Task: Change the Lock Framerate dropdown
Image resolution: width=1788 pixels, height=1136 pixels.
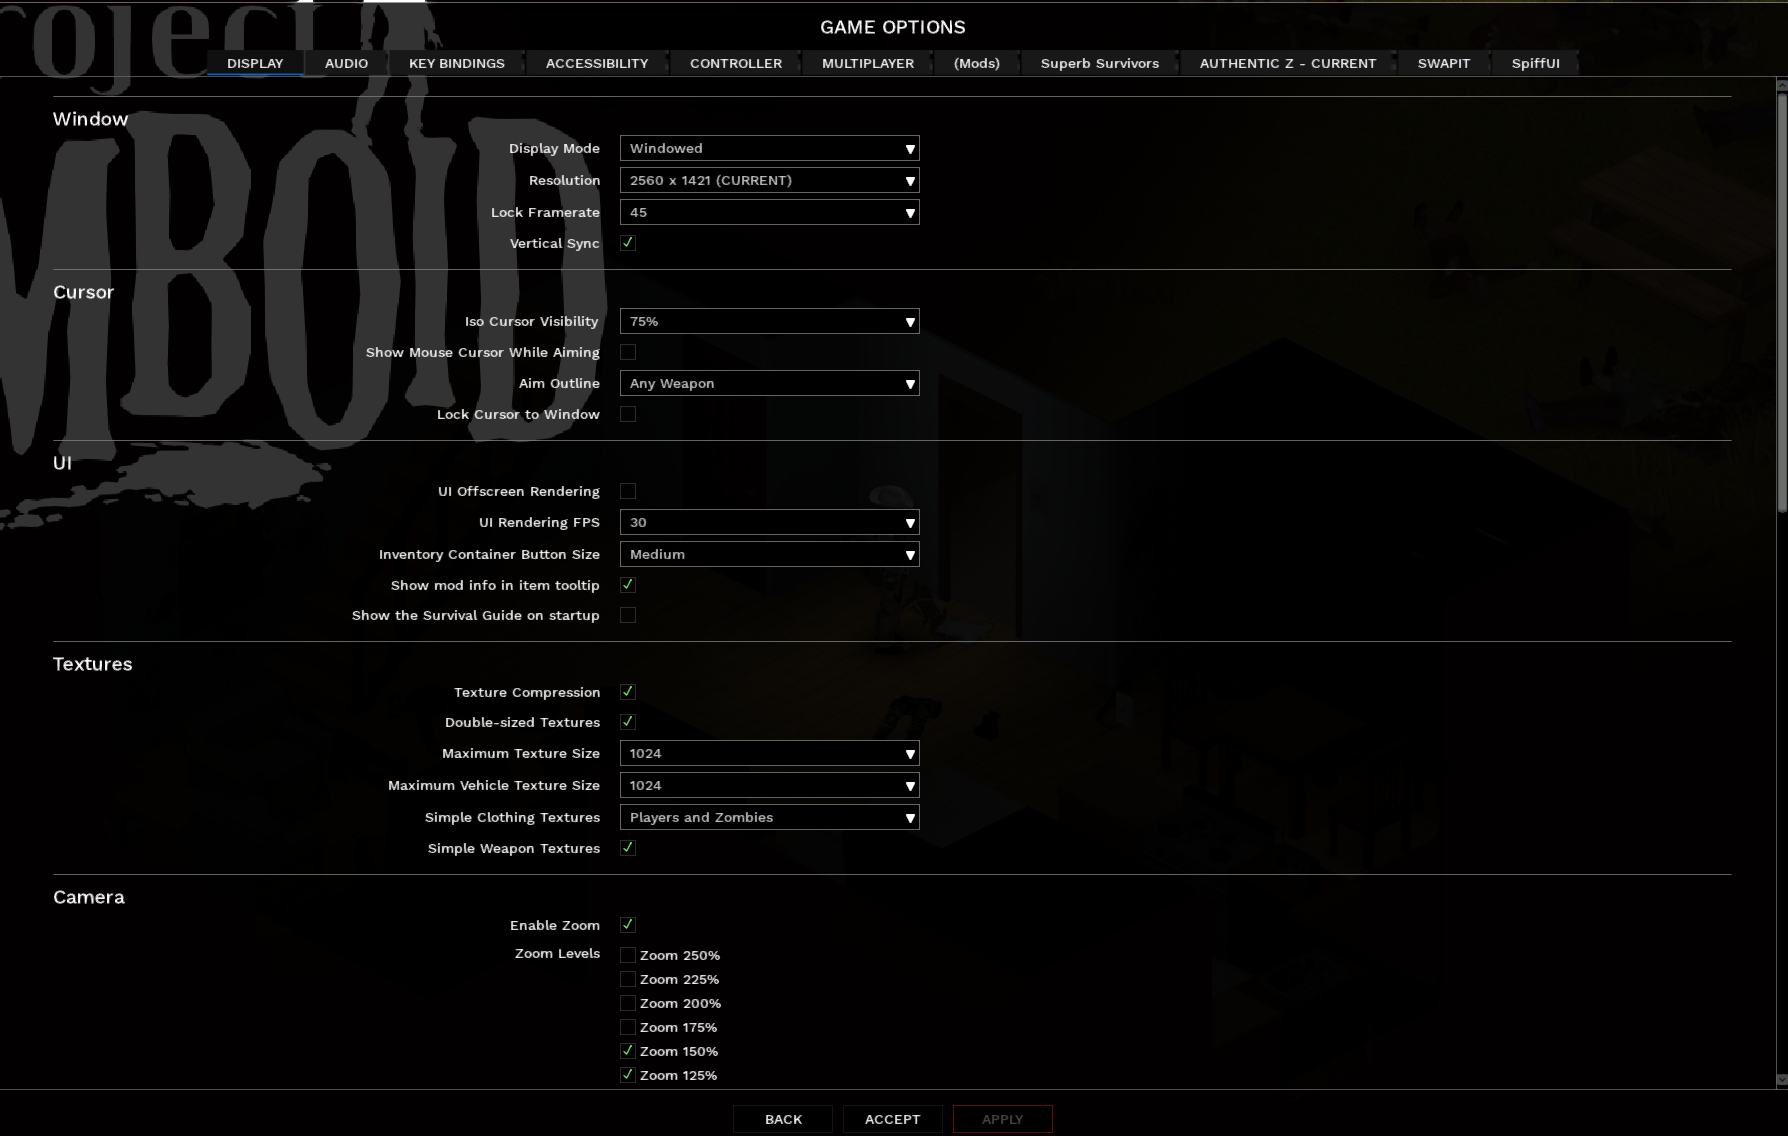Action: click(769, 212)
